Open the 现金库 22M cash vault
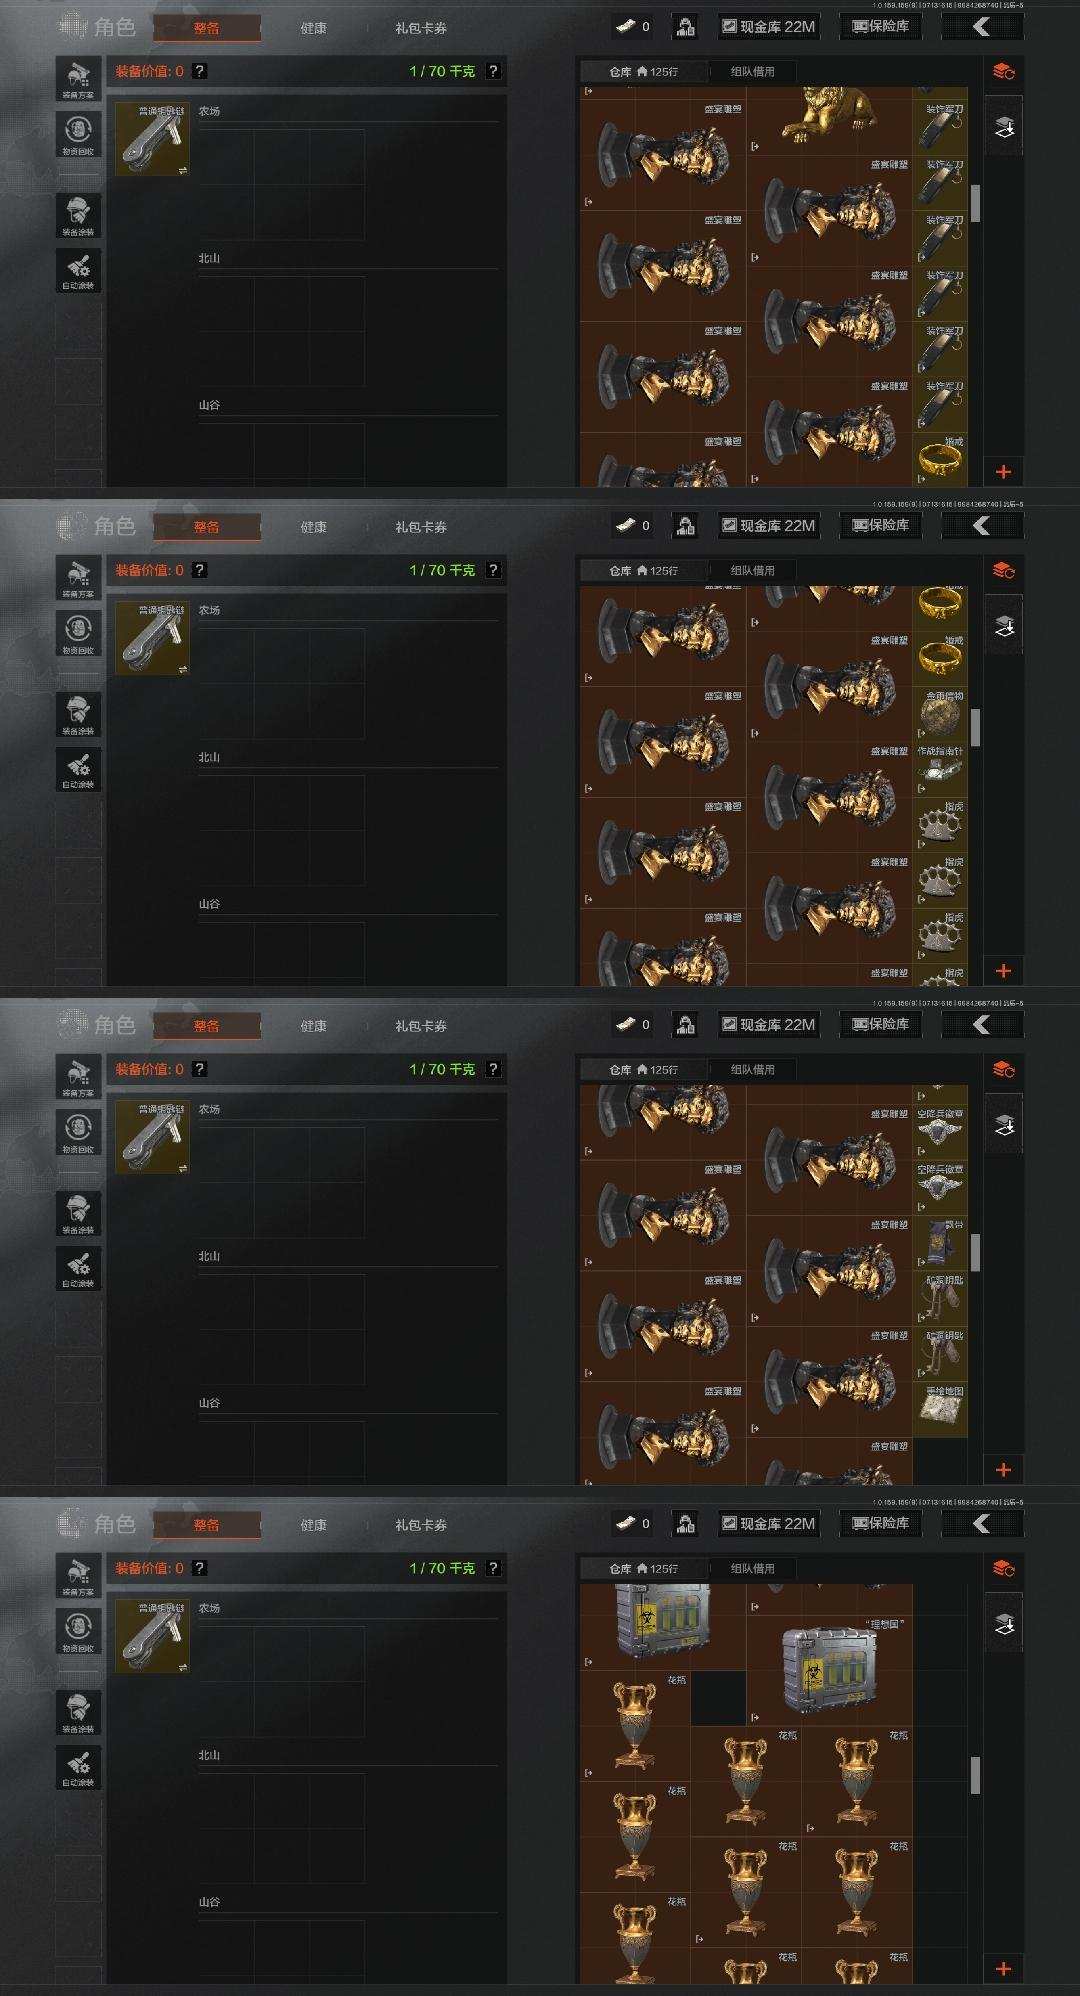 (x=768, y=26)
